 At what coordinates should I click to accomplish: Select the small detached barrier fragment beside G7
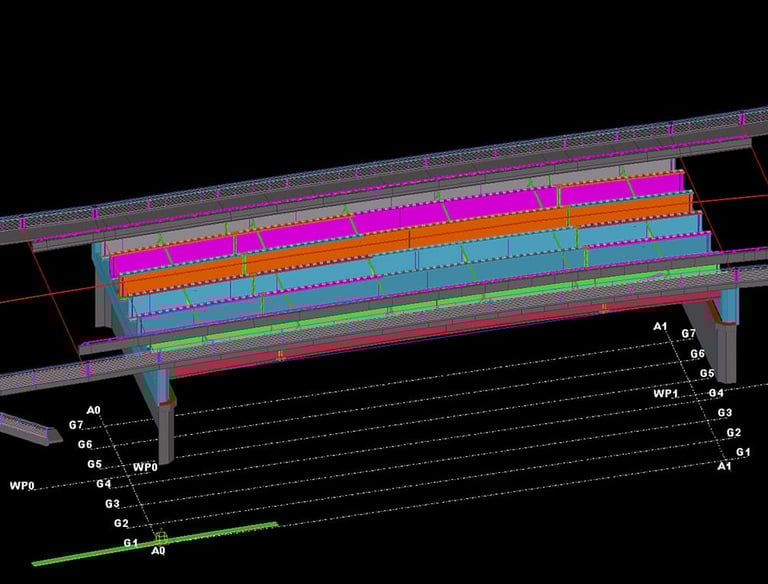click(x=29, y=430)
